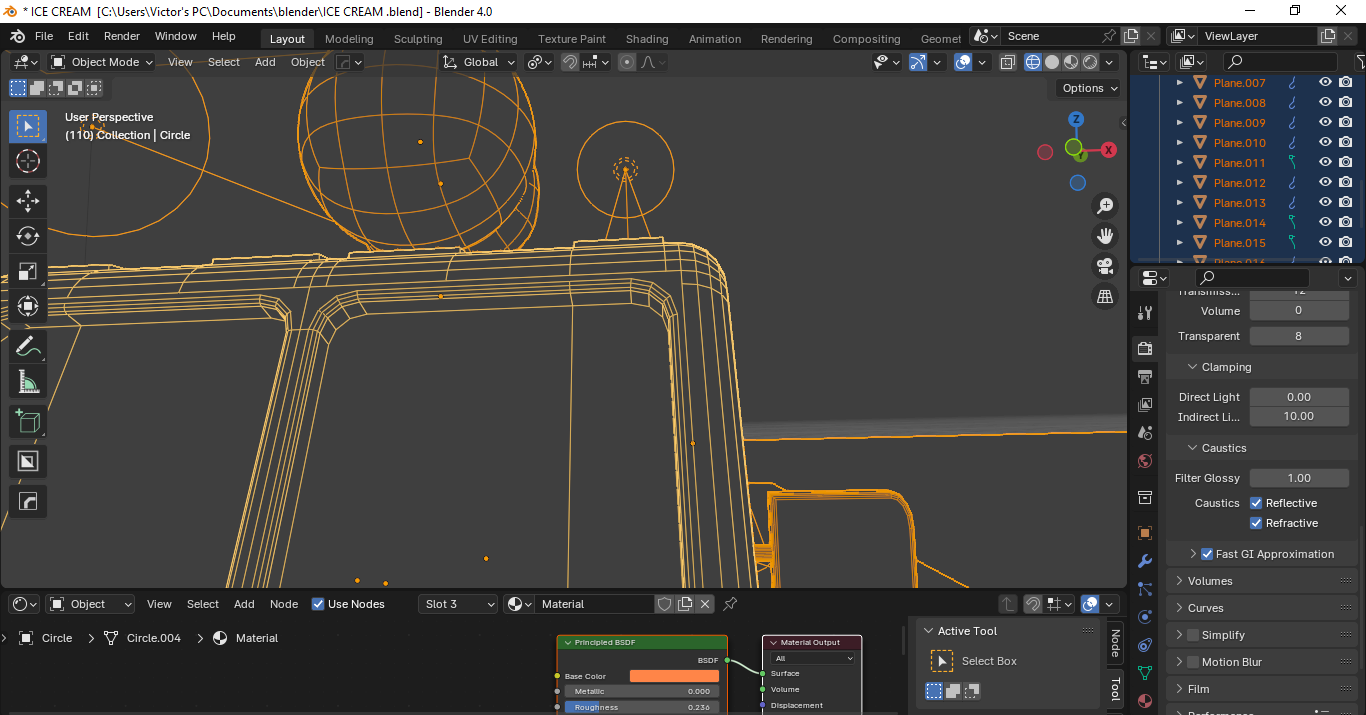Click the pan hand icon in viewport
Viewport: 1366px width, 715px height.
coord(1105,236)
